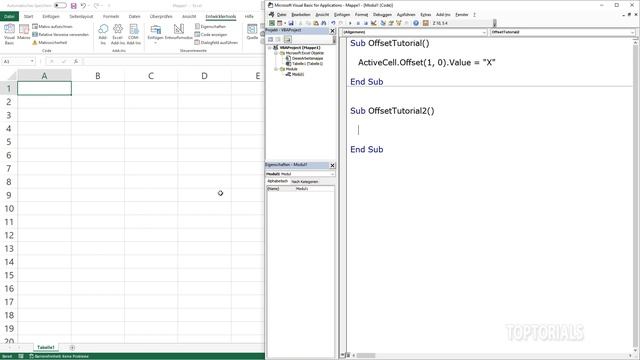Collapse the Module folder node
The image size is (640, 360).
[276, 69]
